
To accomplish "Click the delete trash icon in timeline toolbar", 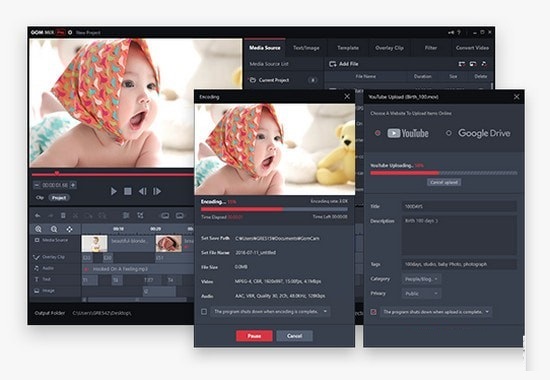I will coord(63,215).
